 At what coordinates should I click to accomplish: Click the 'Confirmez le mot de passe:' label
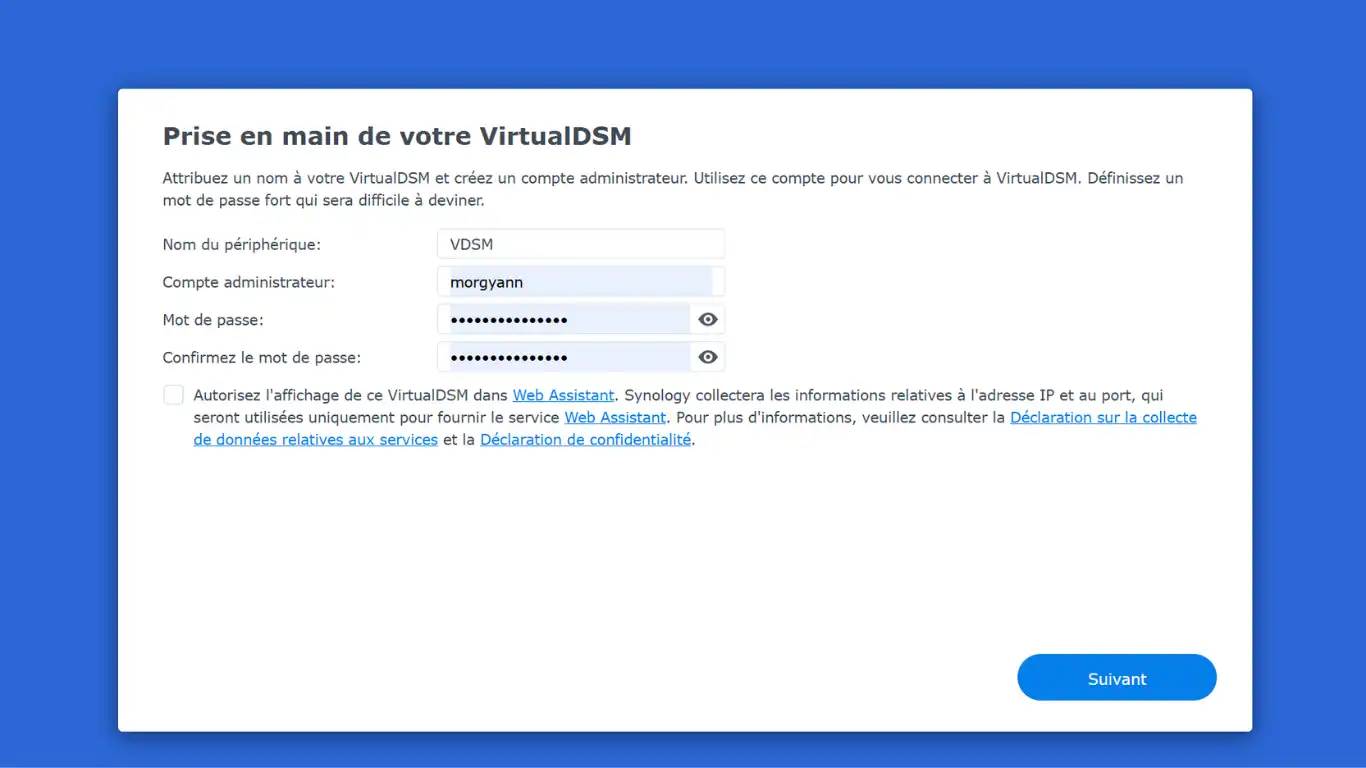point(261,357)
